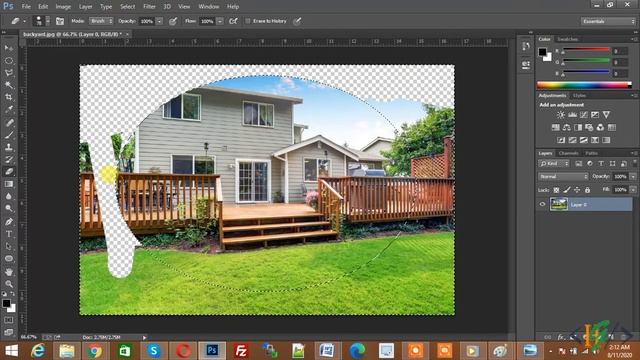Toggle lock transparent pixels
640x360 pixels.
[556, 190]
